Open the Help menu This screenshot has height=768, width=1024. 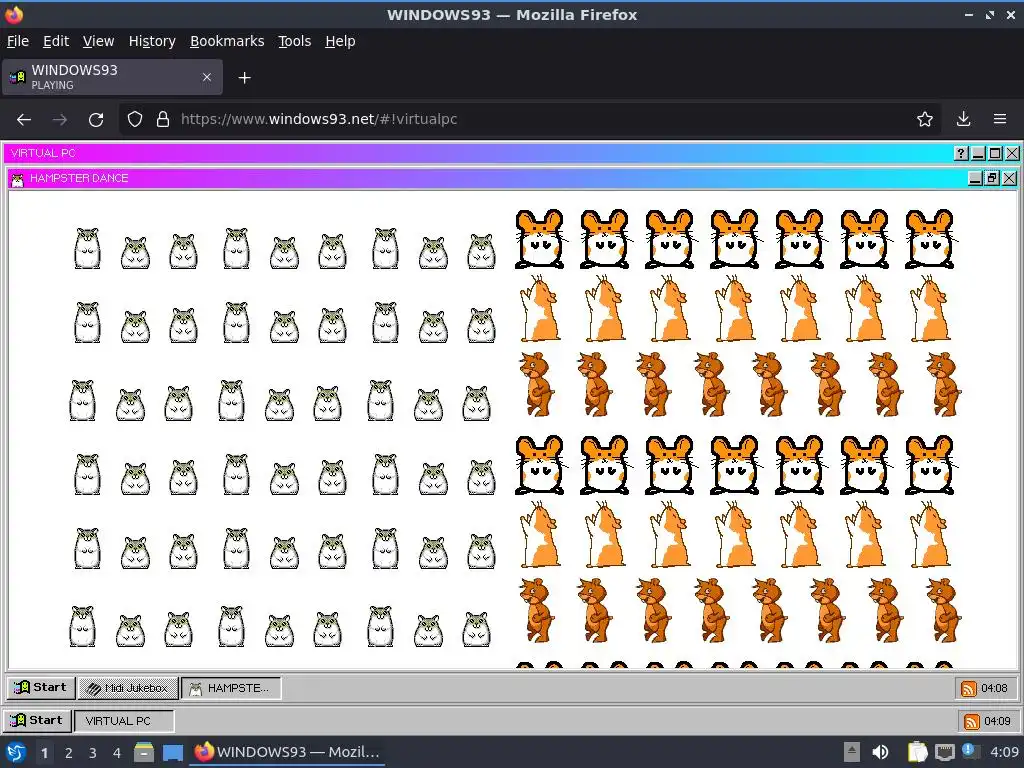pos(340,41)
